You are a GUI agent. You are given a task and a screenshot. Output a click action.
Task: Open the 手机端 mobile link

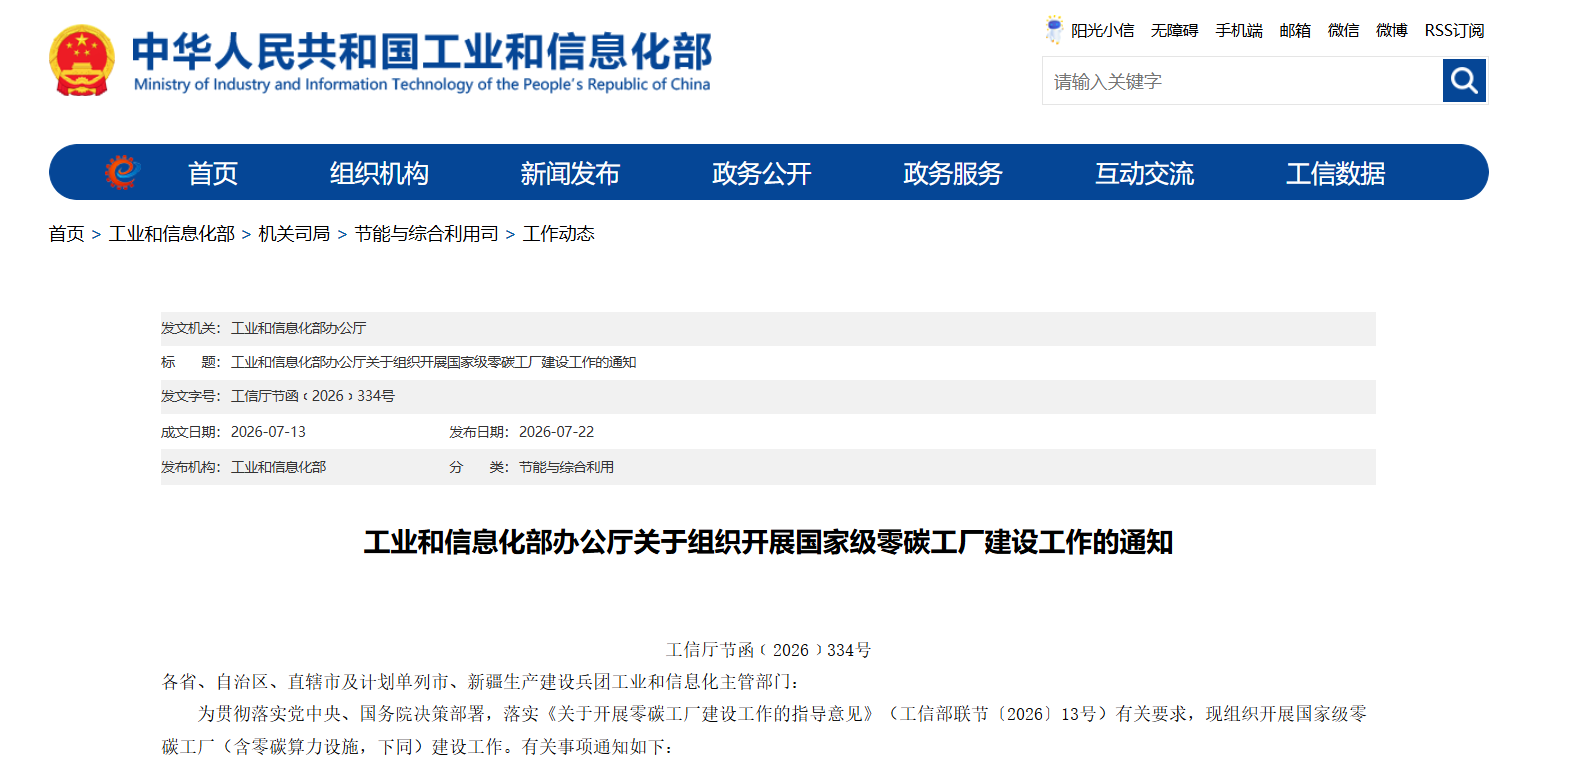pos(1239,31)
